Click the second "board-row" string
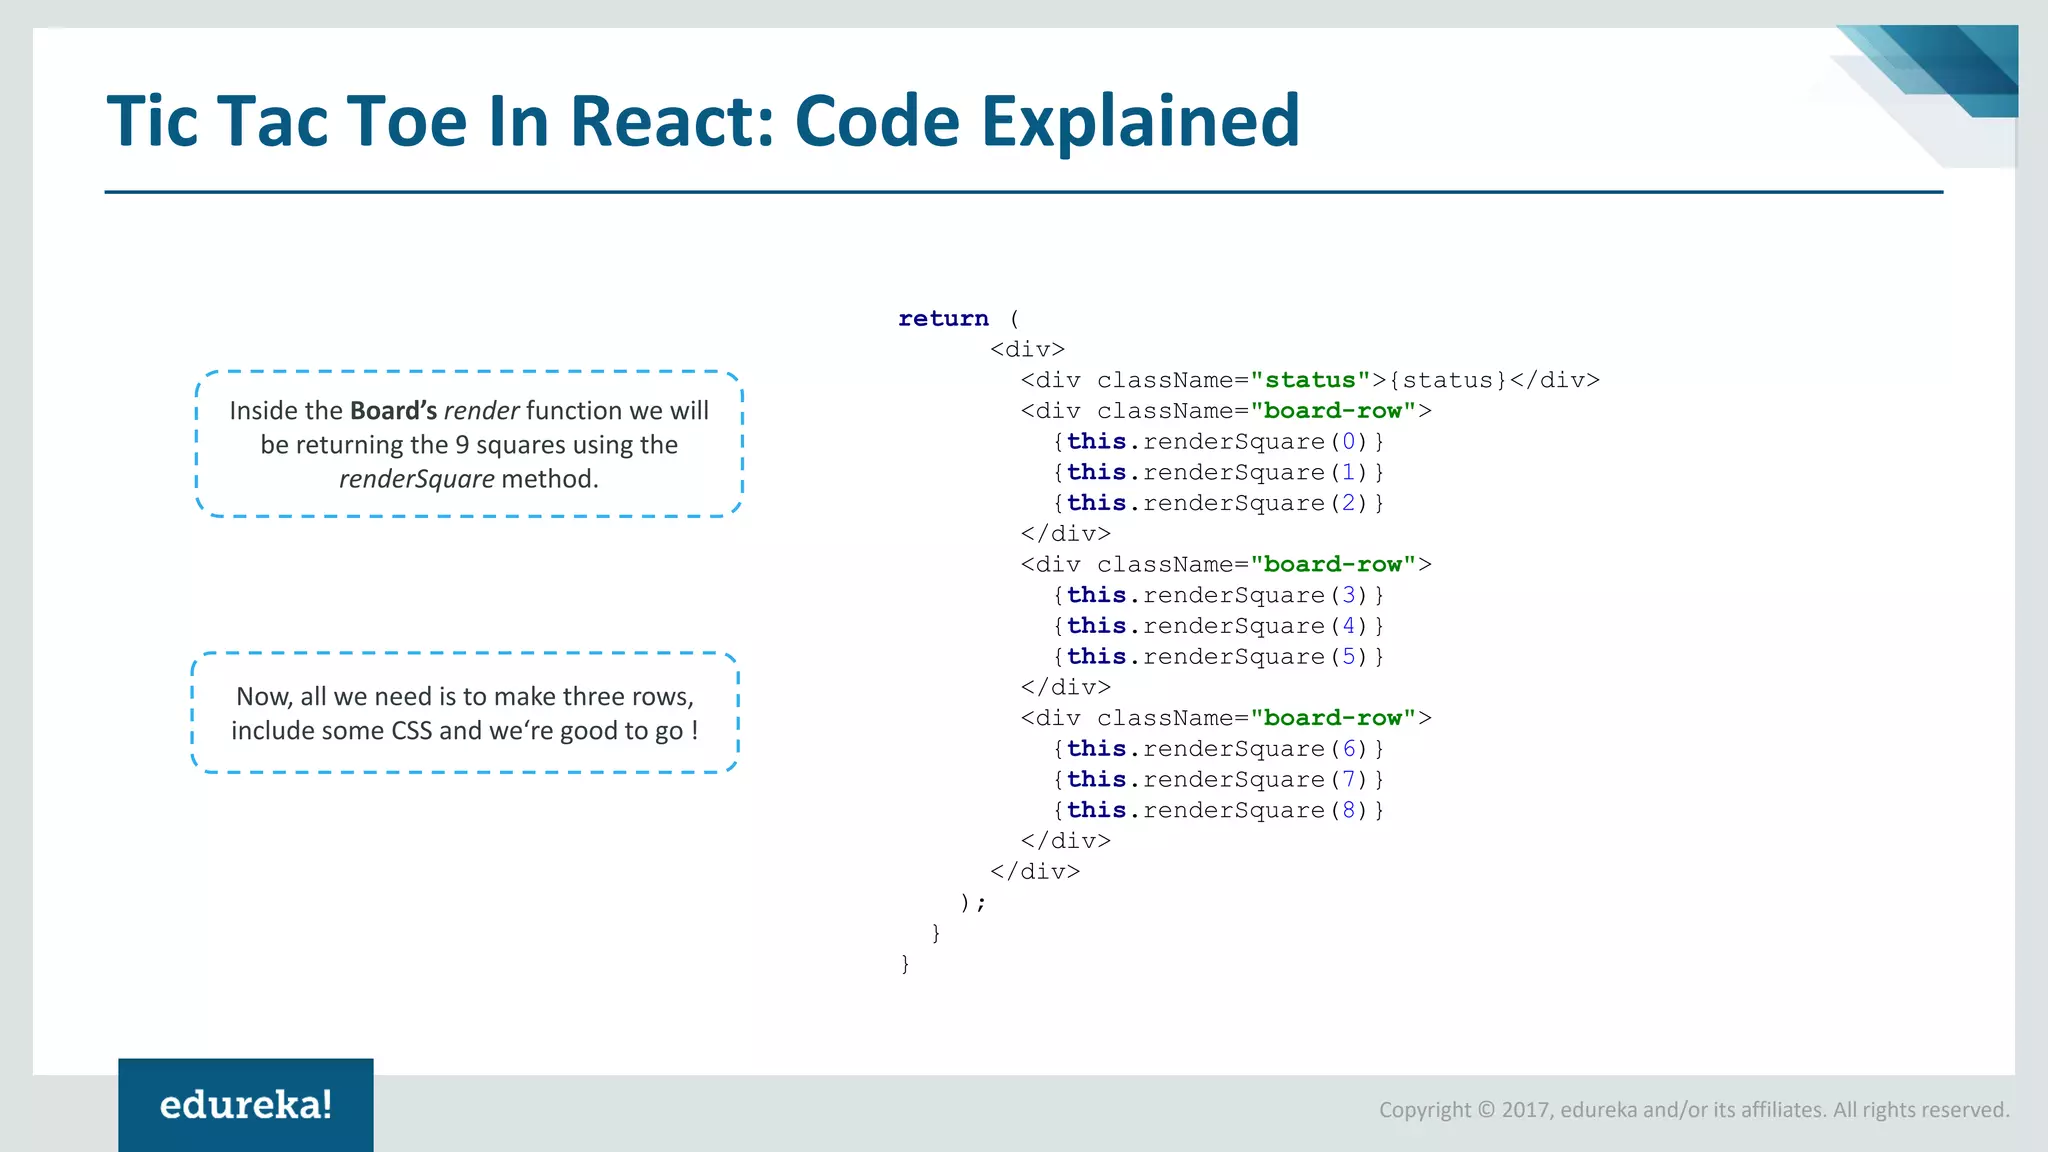Image resolution: width=2048 pixels, height=1152 pixels. [x=1333, y=565]
